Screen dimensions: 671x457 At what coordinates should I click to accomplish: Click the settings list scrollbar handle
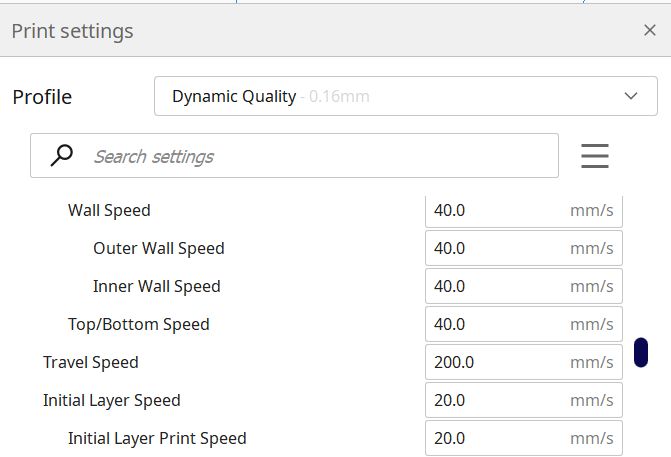pyautogui.click(x=641, y=353)
